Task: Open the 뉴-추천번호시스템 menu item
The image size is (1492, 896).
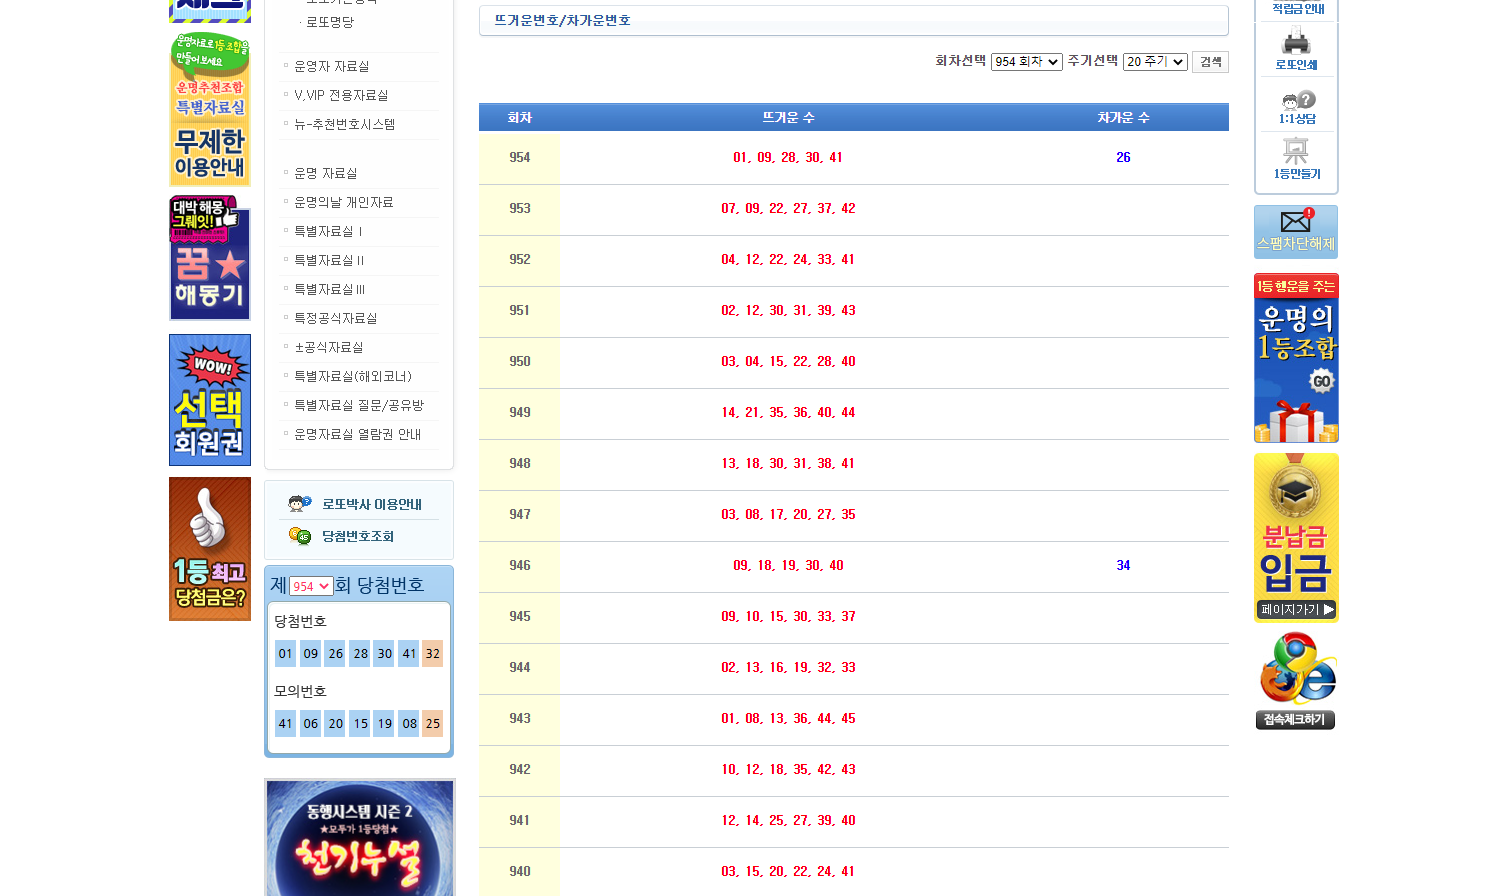Action: pos(344,124)
